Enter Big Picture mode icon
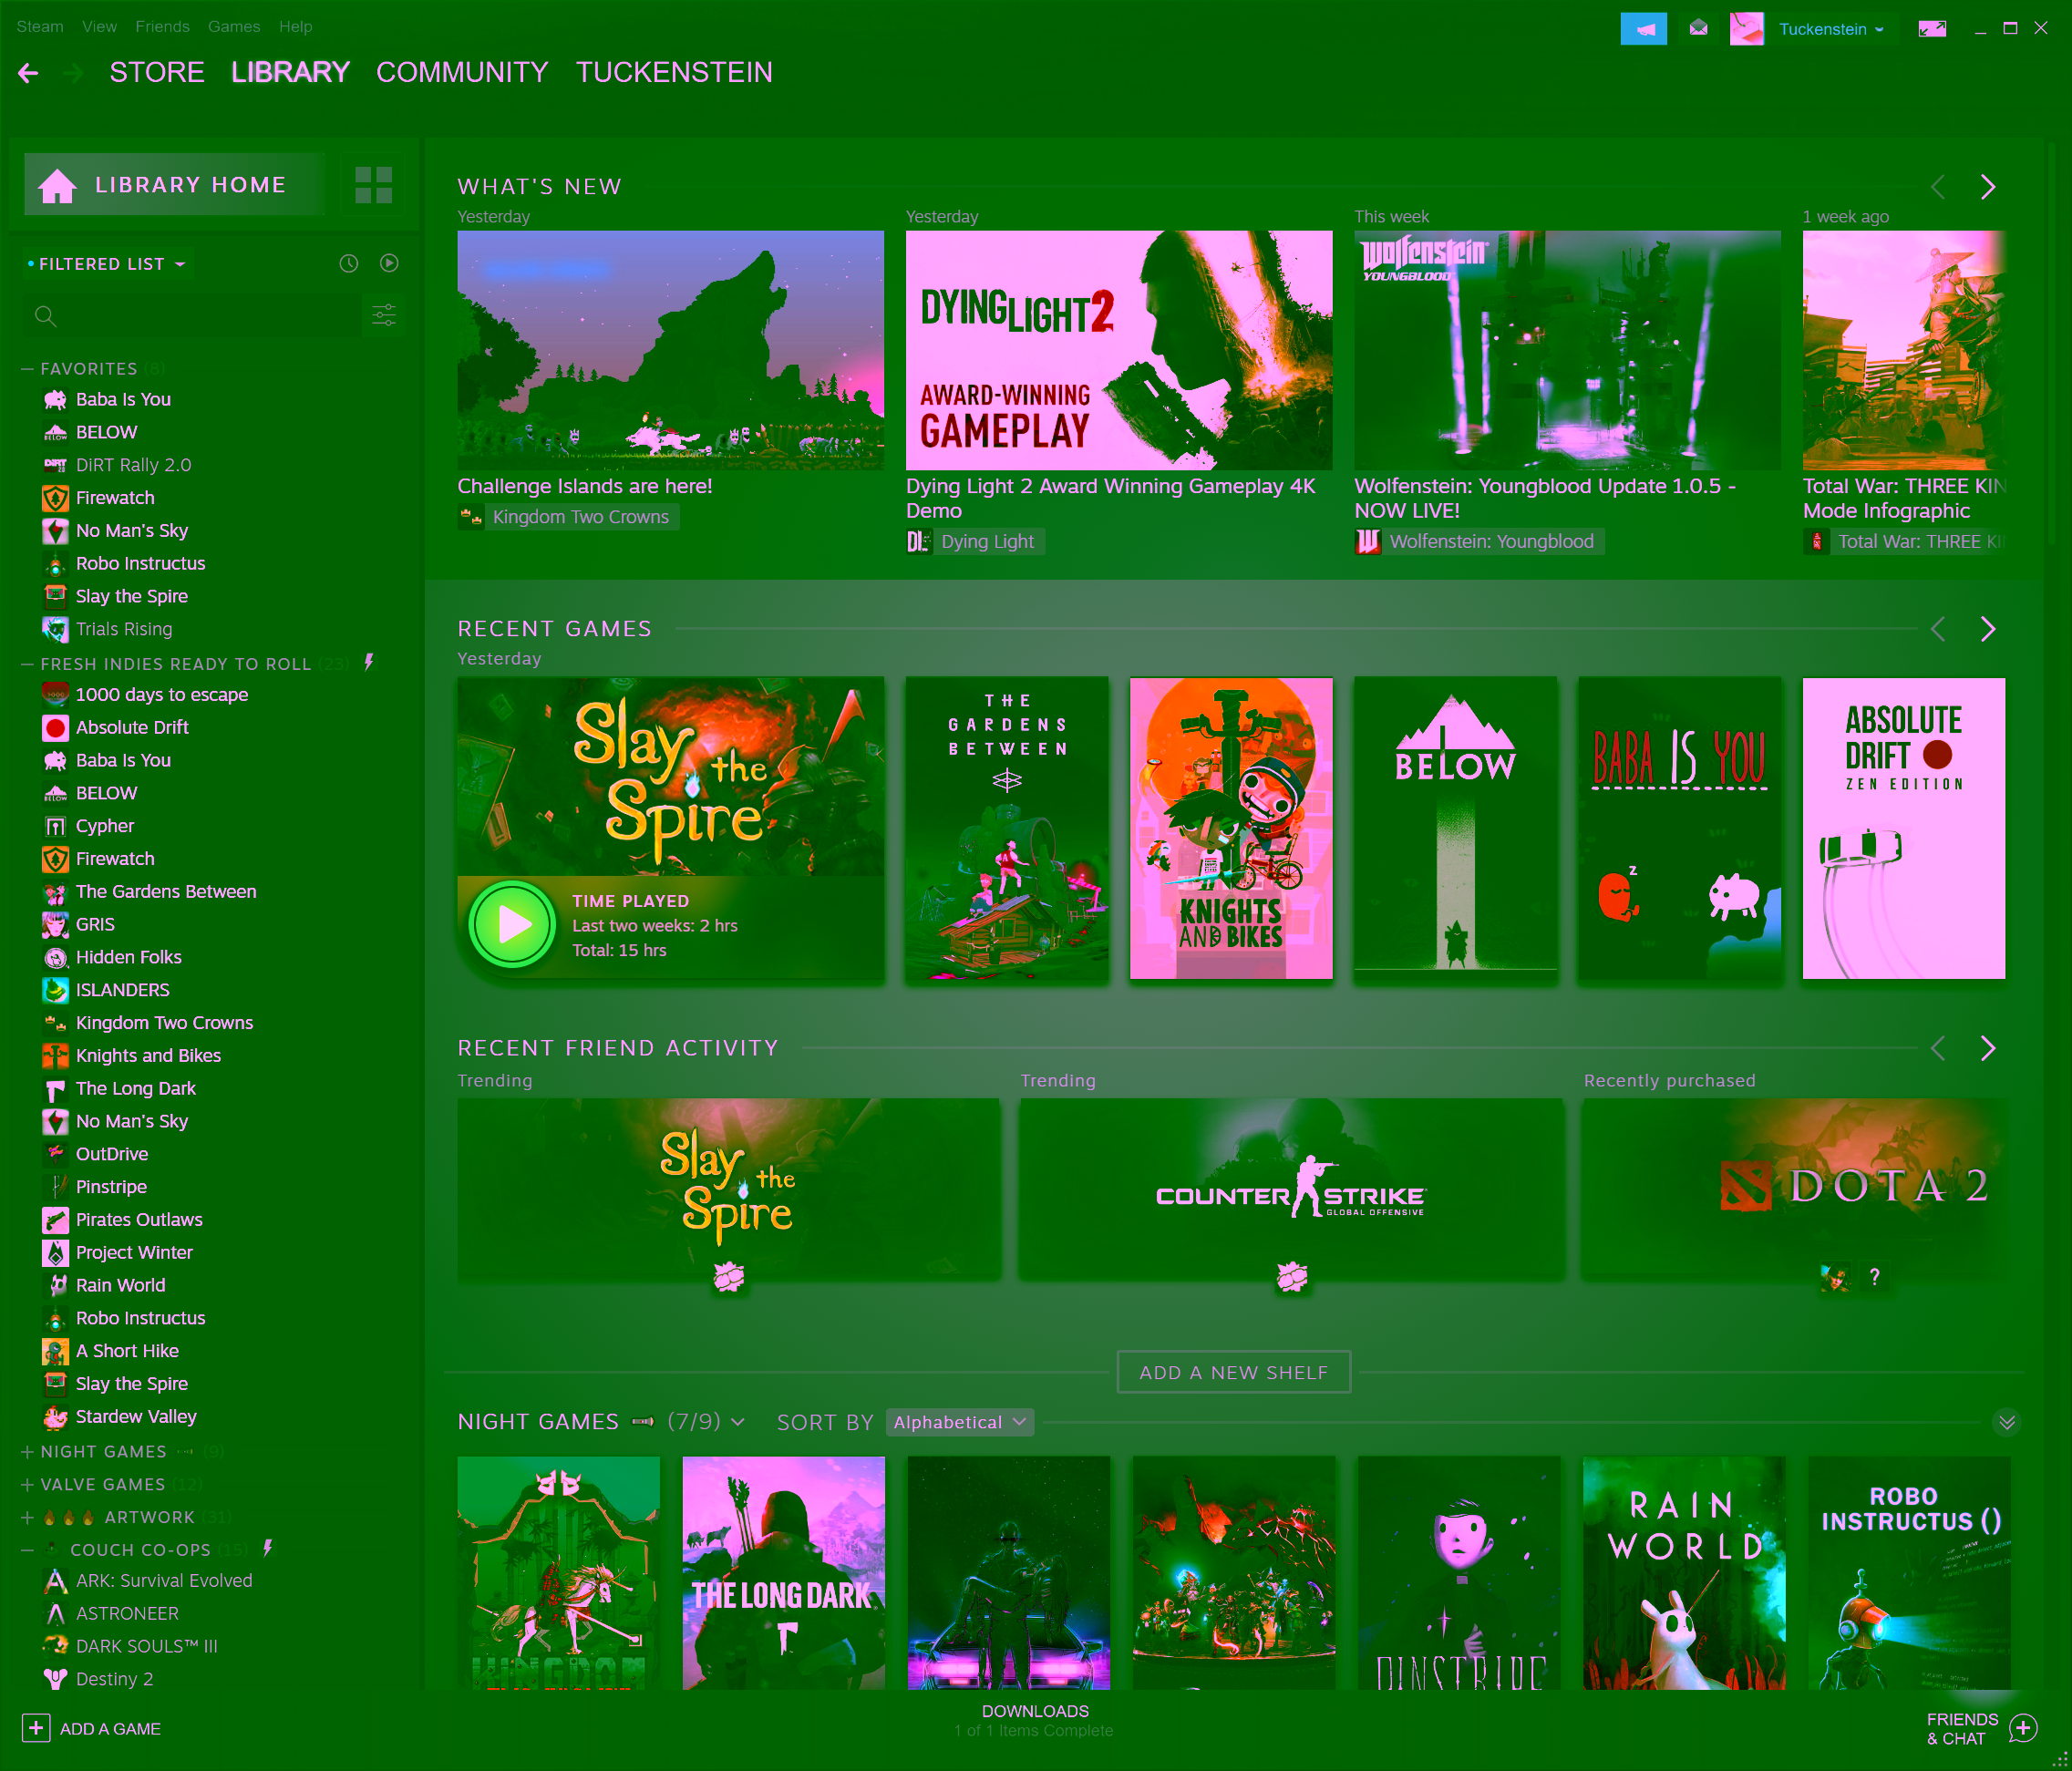The image size is (2072, 1771). click(x=1932, y=29)
